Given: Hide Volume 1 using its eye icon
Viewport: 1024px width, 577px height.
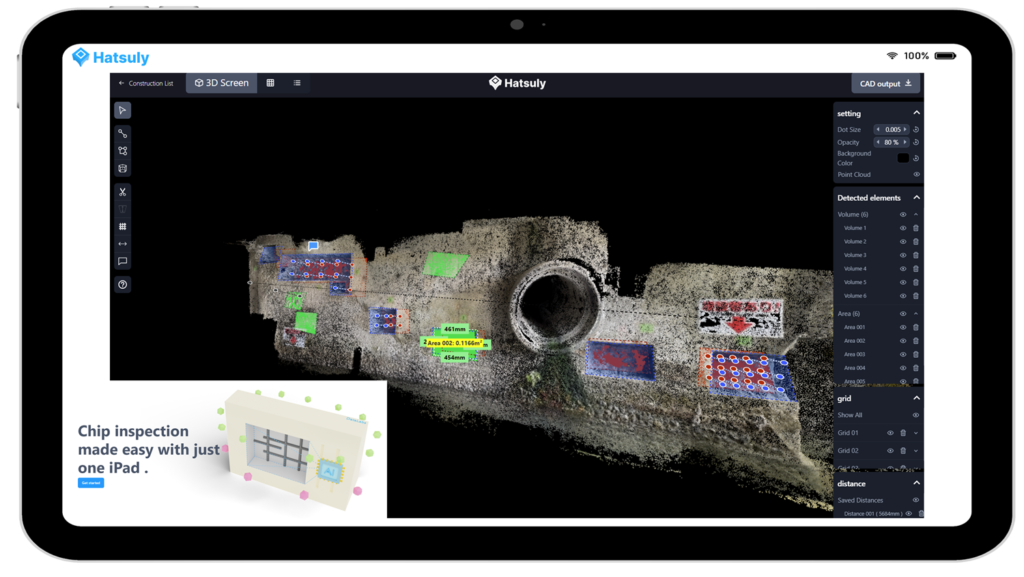Looking at the screenshot, I should [x=903, y=229].
